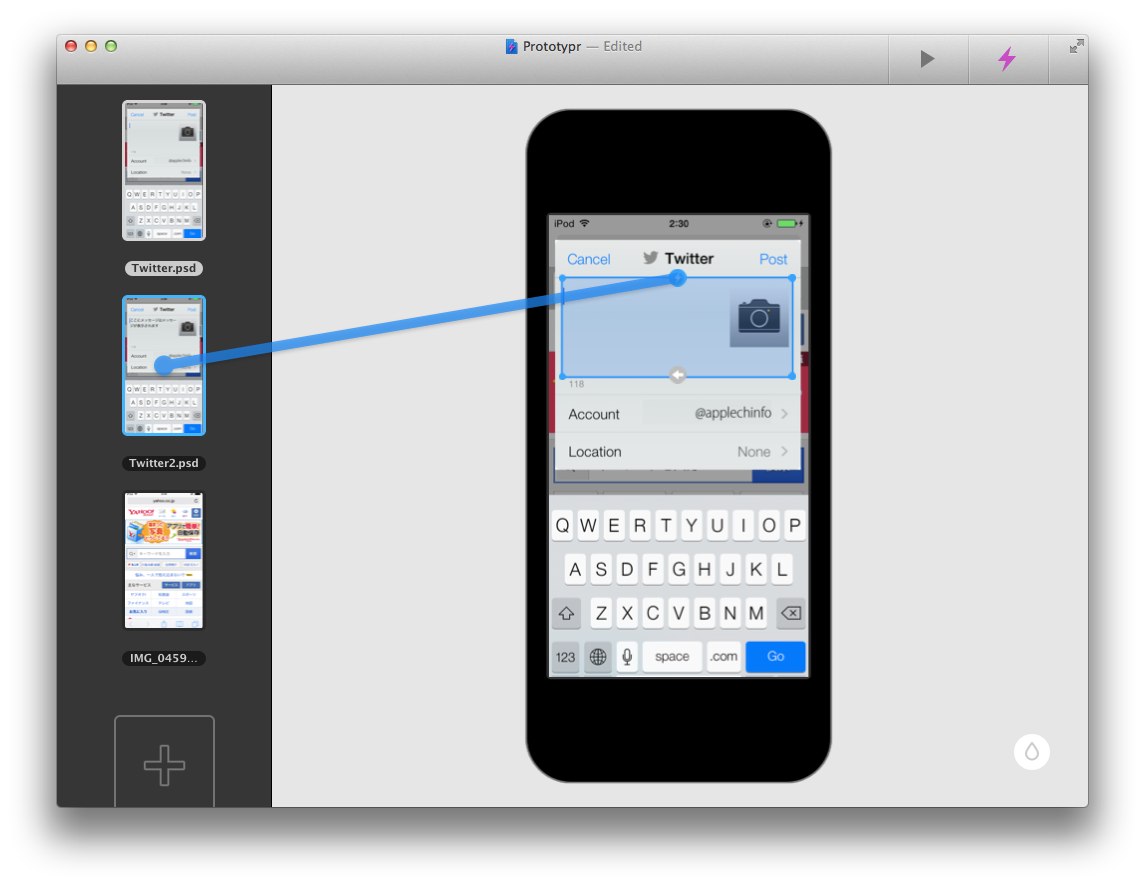
Task: Select the Yahoo screenshot thumbnail
Action: click(164, 560)
